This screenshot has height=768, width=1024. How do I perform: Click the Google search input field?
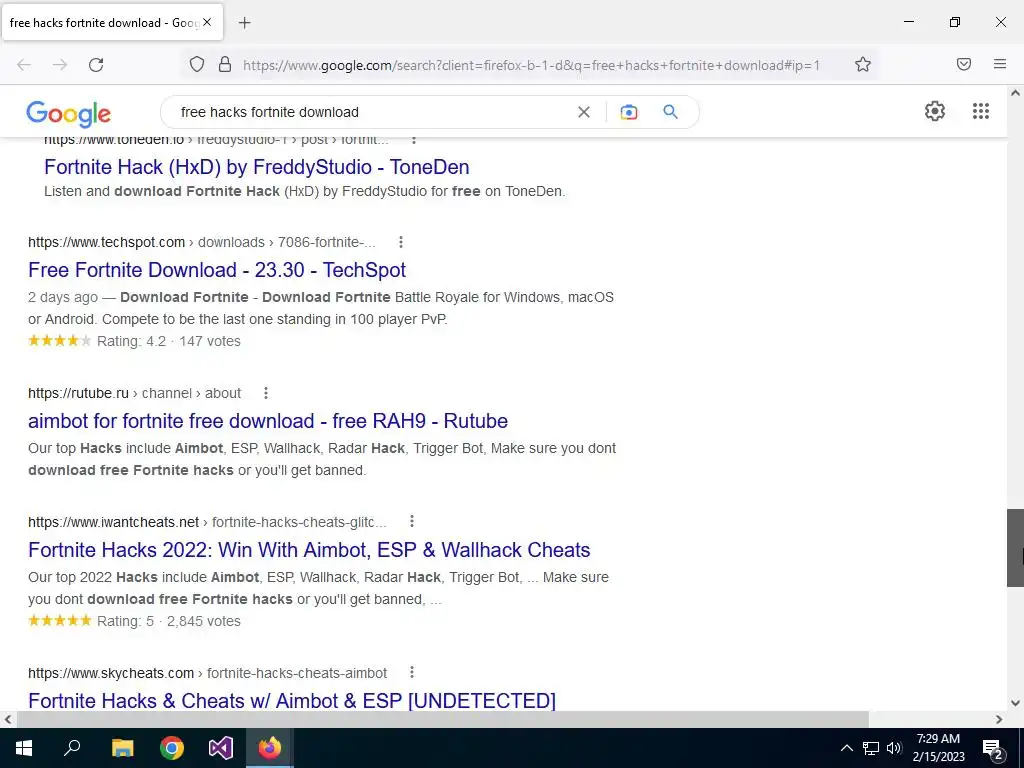(x=372, y=112)
